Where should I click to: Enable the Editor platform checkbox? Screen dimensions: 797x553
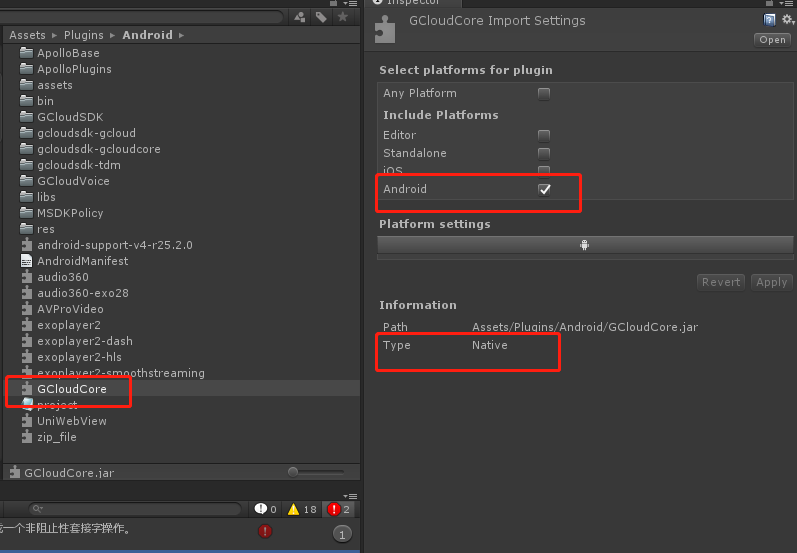pos(544,136)
